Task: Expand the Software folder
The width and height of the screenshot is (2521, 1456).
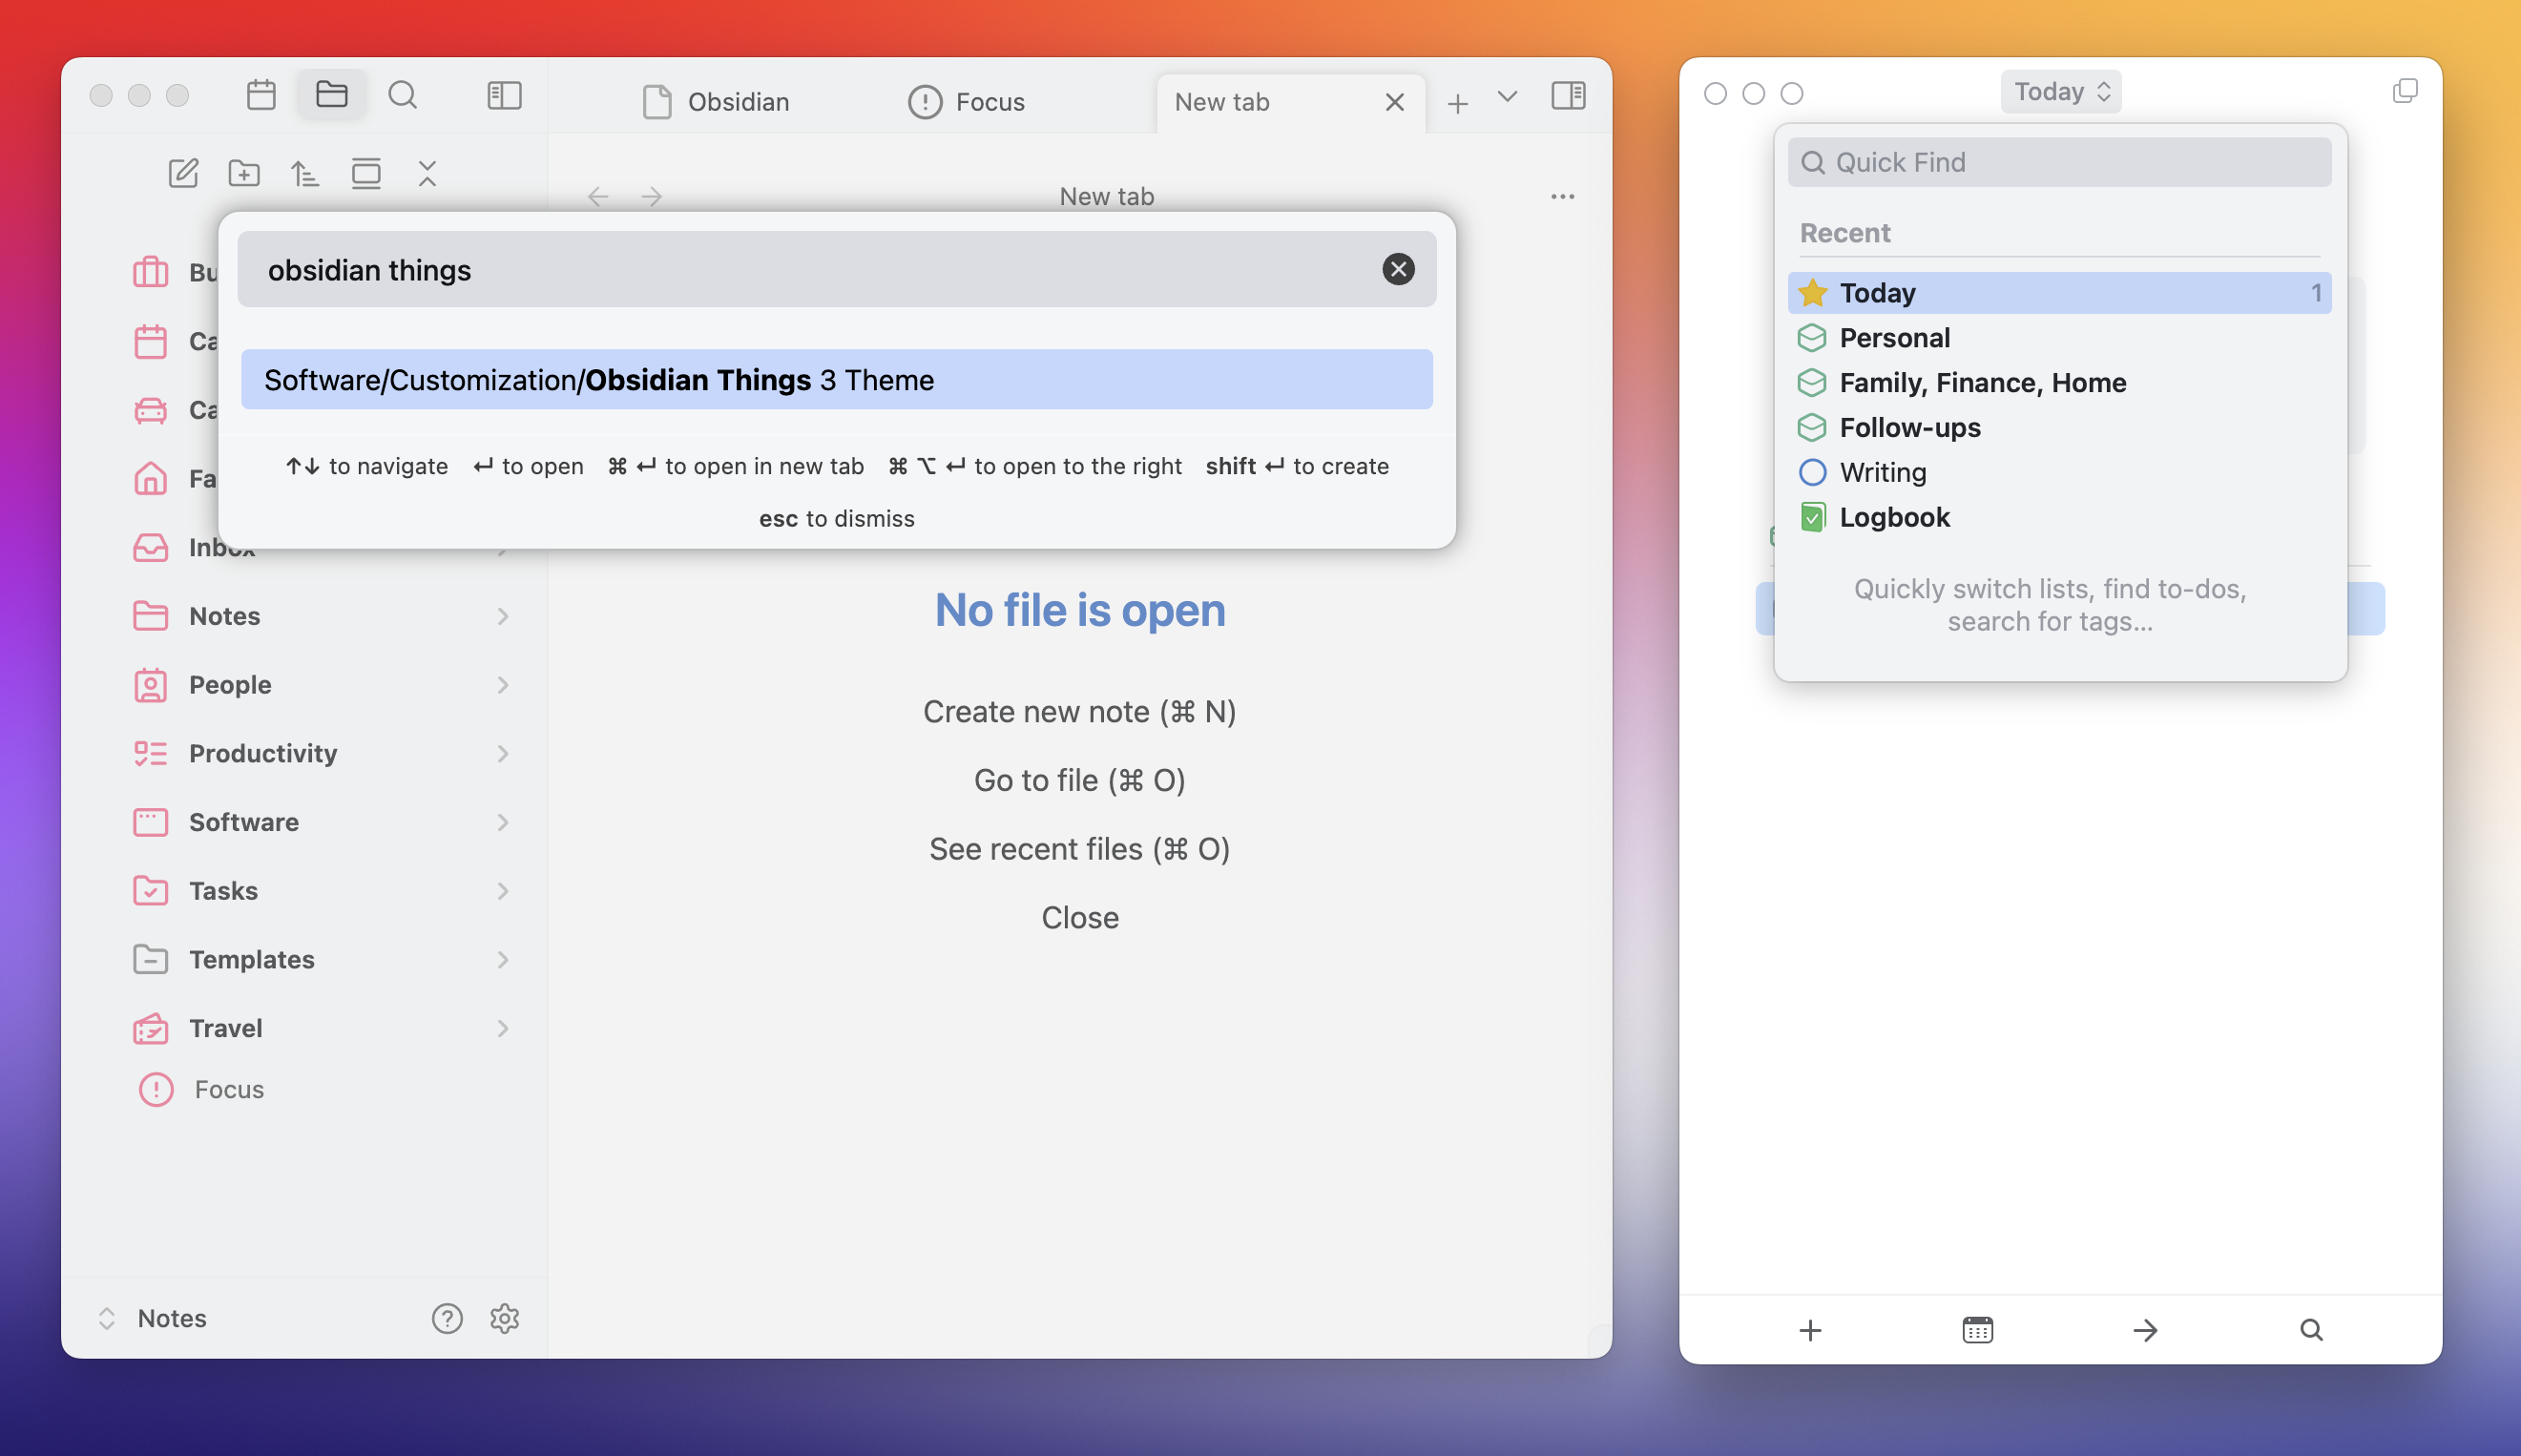Action: point(503,823)
